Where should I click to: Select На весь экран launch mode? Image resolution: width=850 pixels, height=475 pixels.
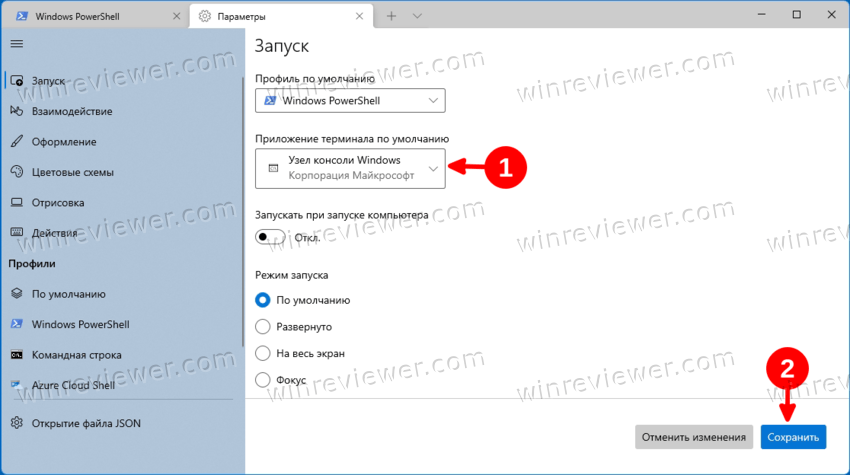click(263, 353)
